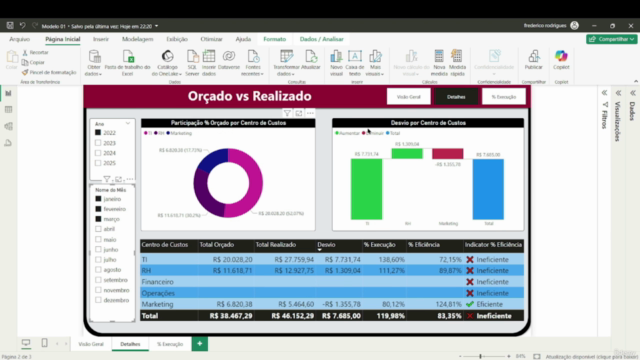
Task: Select desktop layout icon at bottom
Action: [26, 343]
